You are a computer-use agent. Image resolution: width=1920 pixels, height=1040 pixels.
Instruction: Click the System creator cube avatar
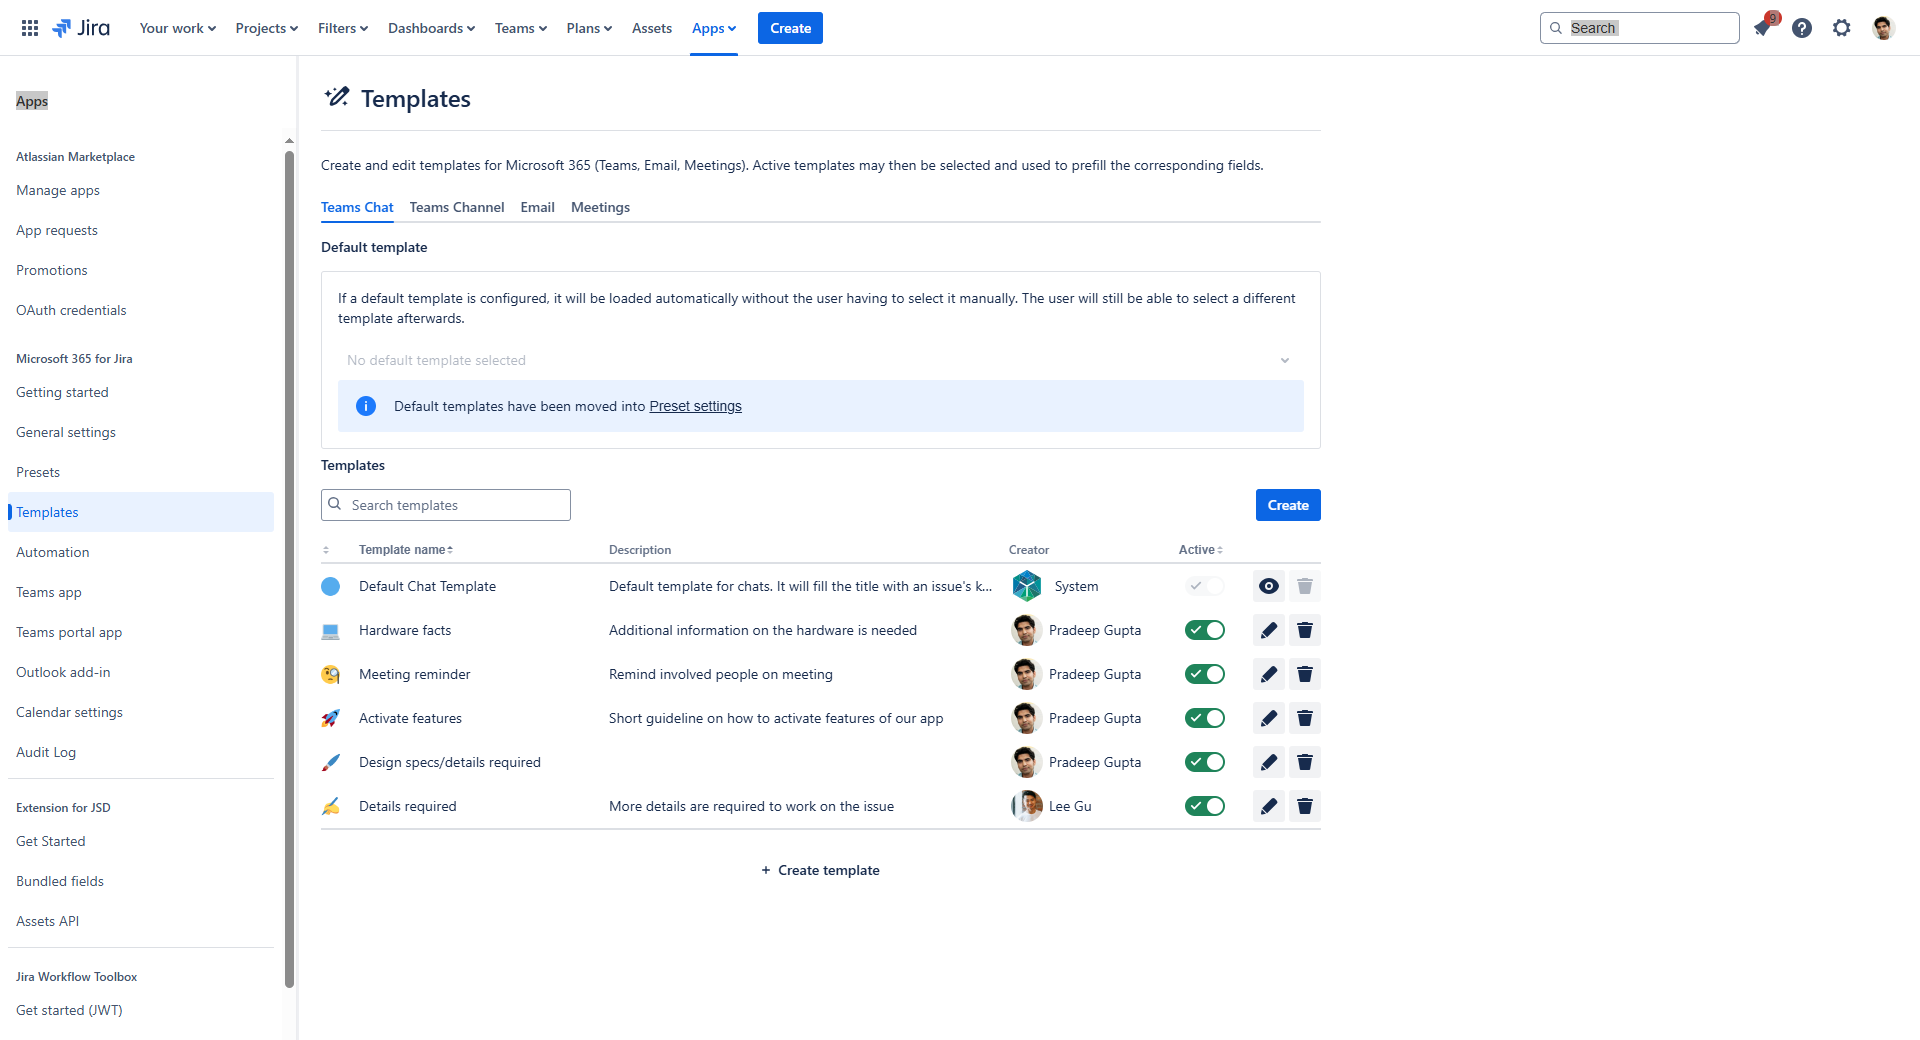(x=1027, y=586)
